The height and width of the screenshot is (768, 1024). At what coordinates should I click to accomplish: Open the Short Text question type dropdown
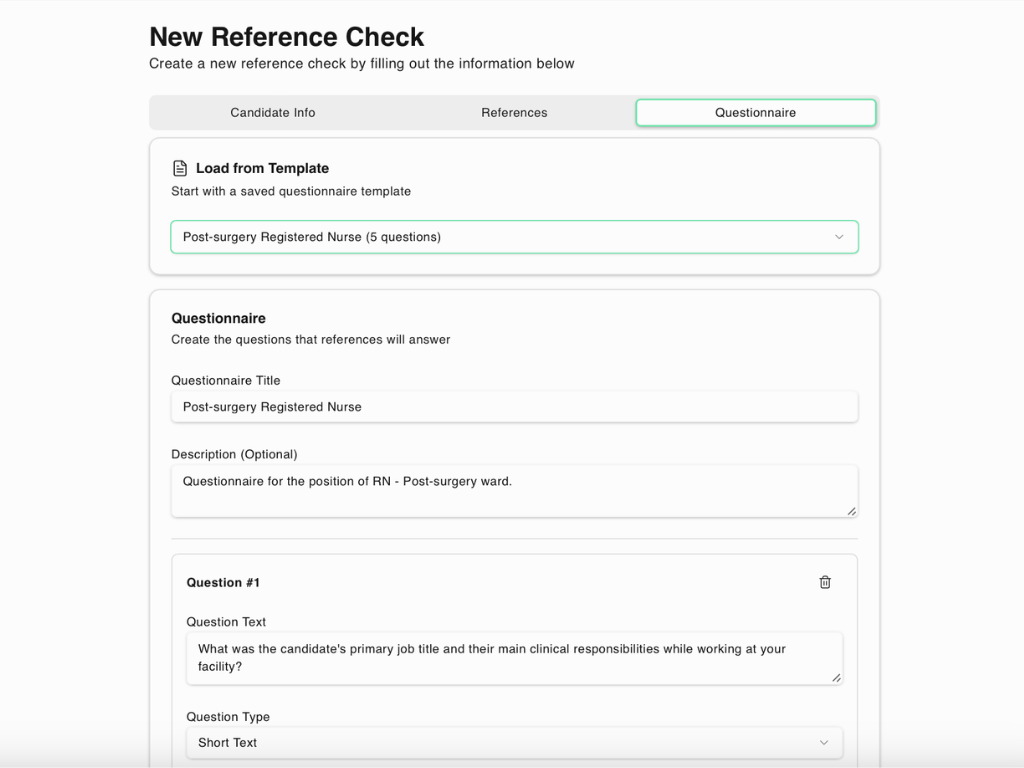coord(514,743)
